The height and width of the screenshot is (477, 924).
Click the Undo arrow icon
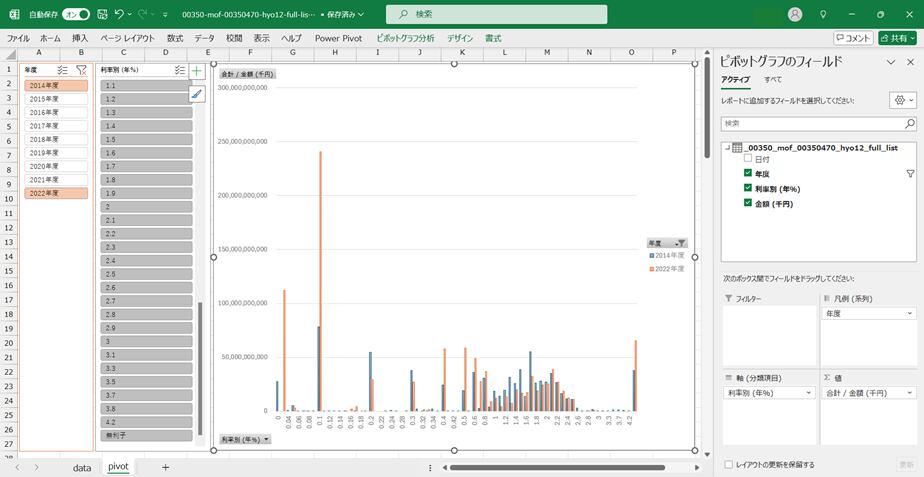(x=120, y=15)
